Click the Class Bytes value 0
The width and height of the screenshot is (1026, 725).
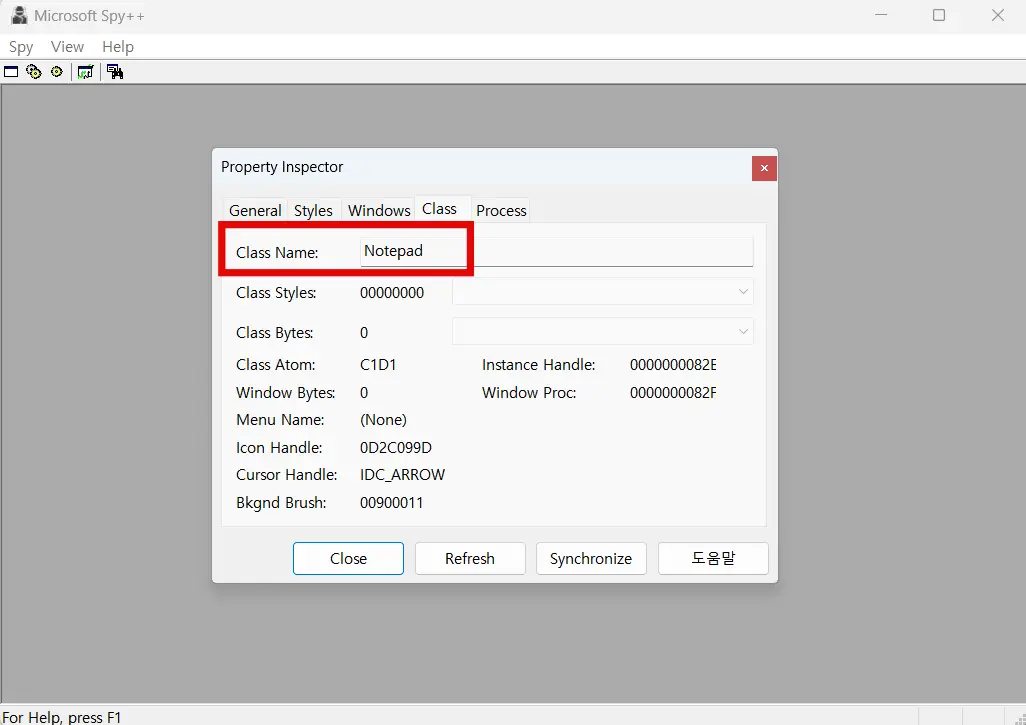click(364, 333)
